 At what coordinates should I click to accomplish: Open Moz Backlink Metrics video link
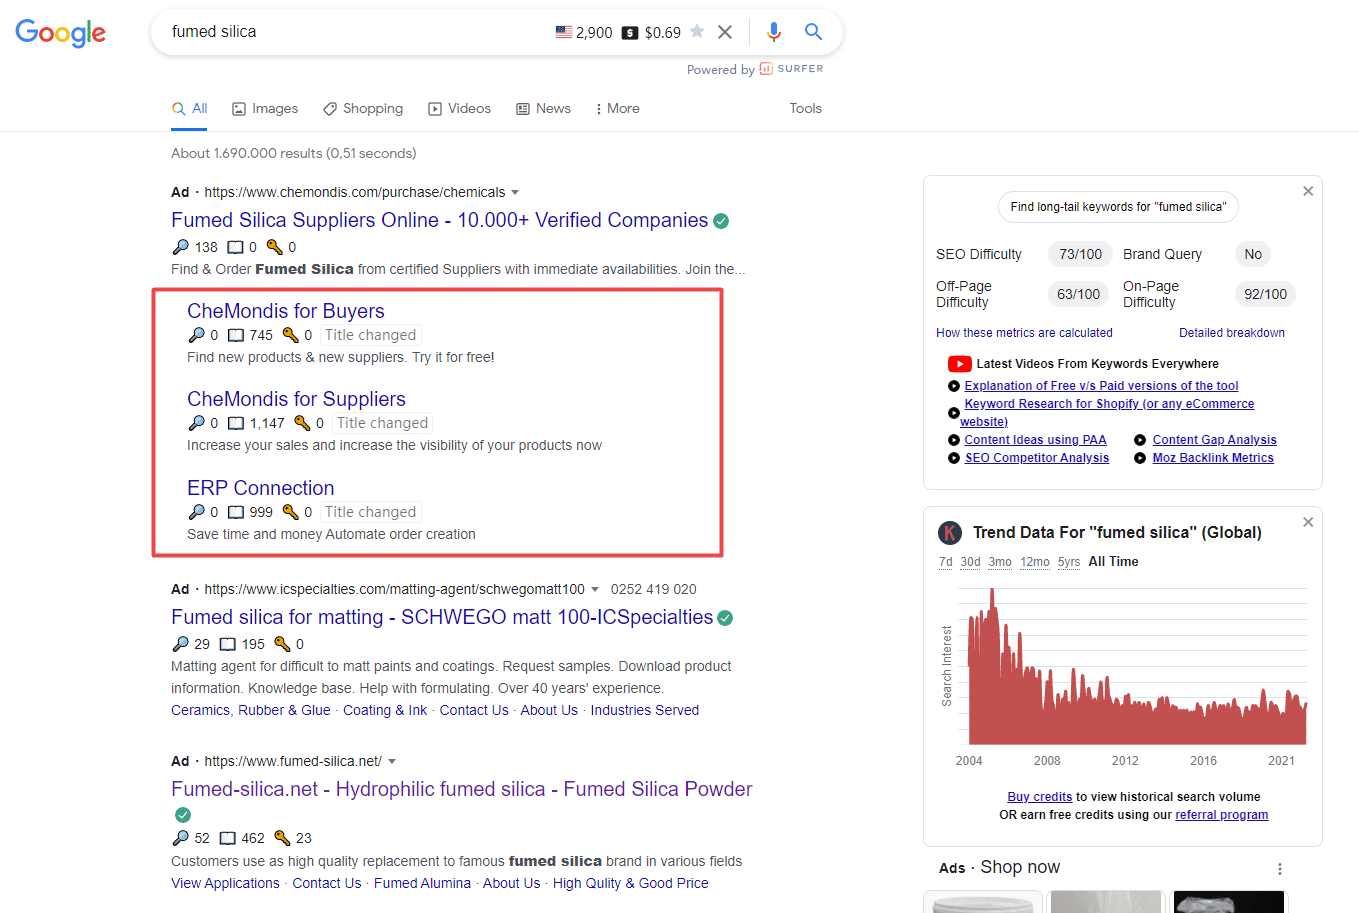pos(1213,458)
